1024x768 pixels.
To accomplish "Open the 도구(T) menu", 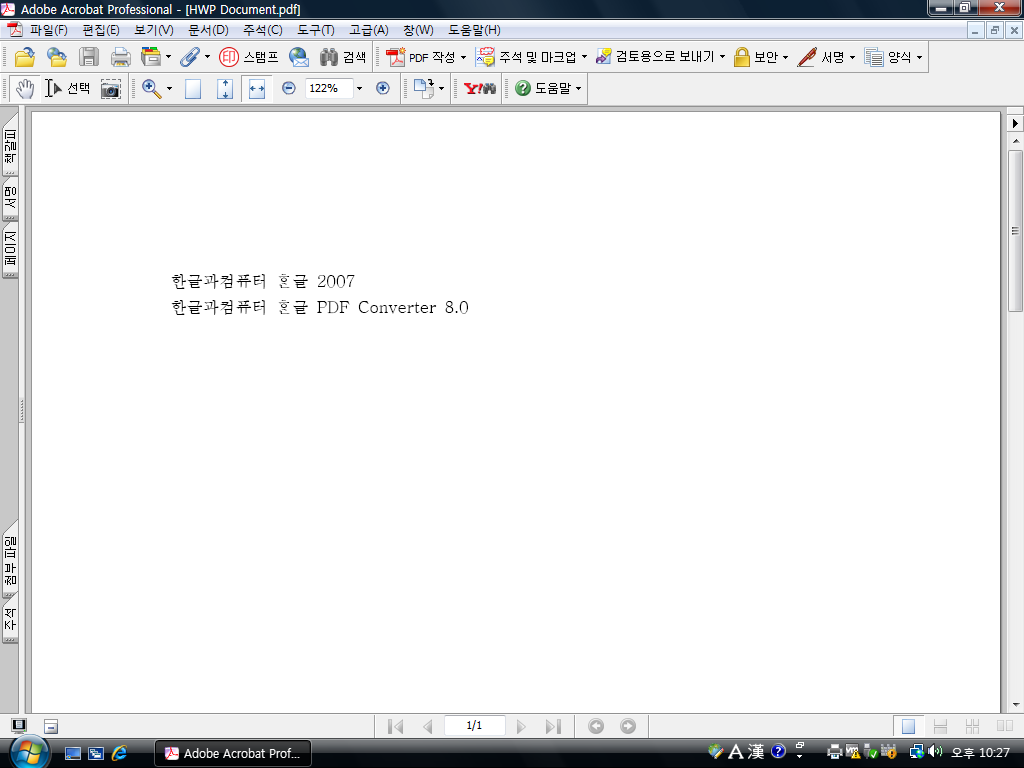I will pos(315,30).
